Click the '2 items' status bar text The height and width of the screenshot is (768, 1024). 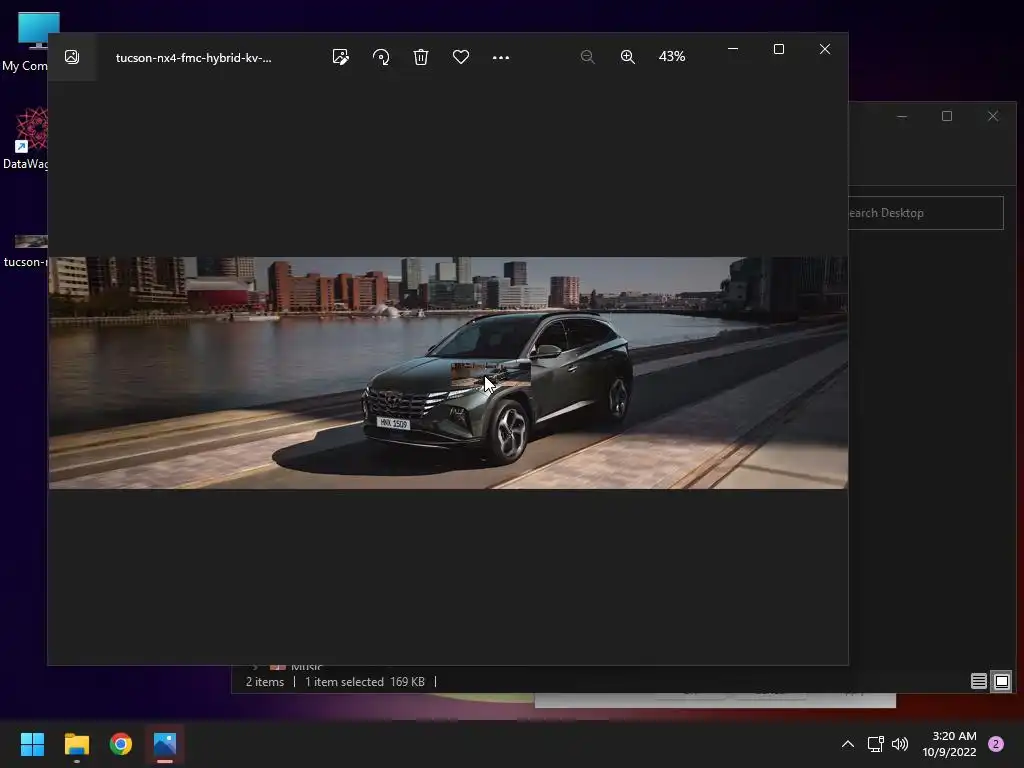pyautogui.click(x=264, y=682)
